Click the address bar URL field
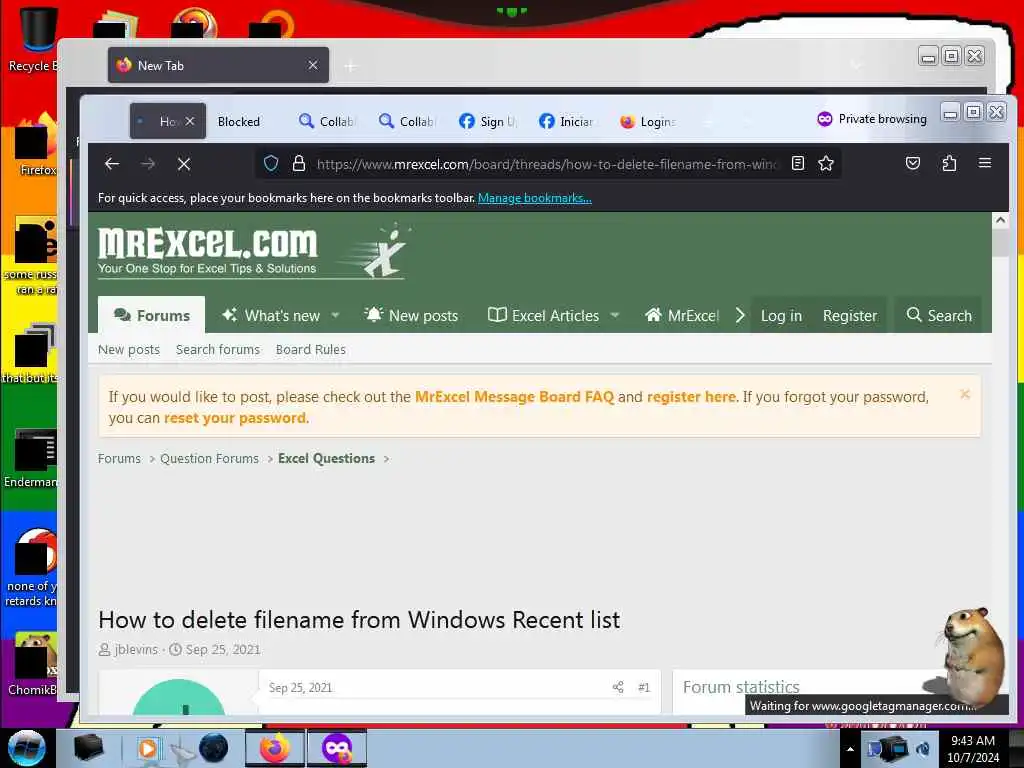Screen dimensions: 1024x768 (x=545, y=164)
